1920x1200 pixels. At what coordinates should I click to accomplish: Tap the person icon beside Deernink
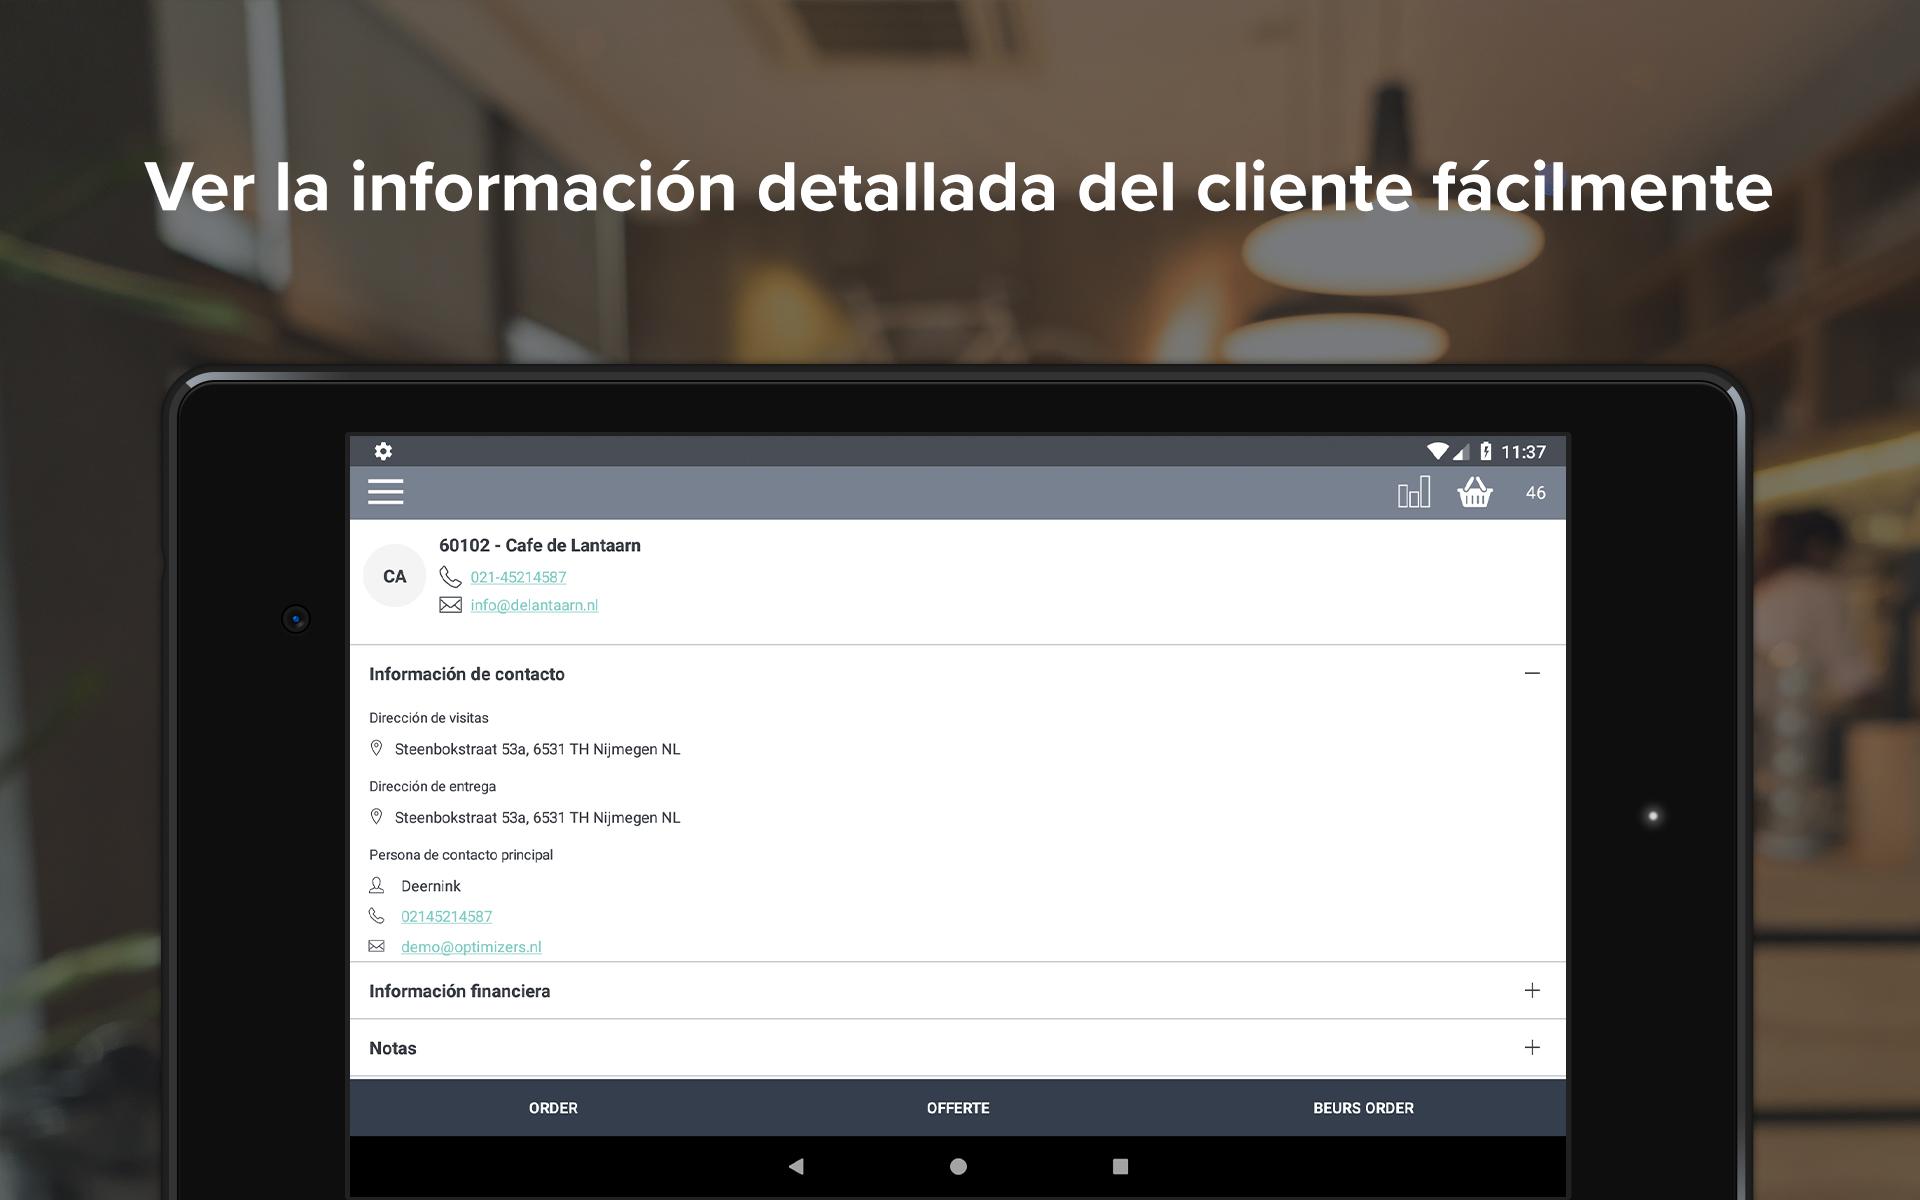pos(376,885)
